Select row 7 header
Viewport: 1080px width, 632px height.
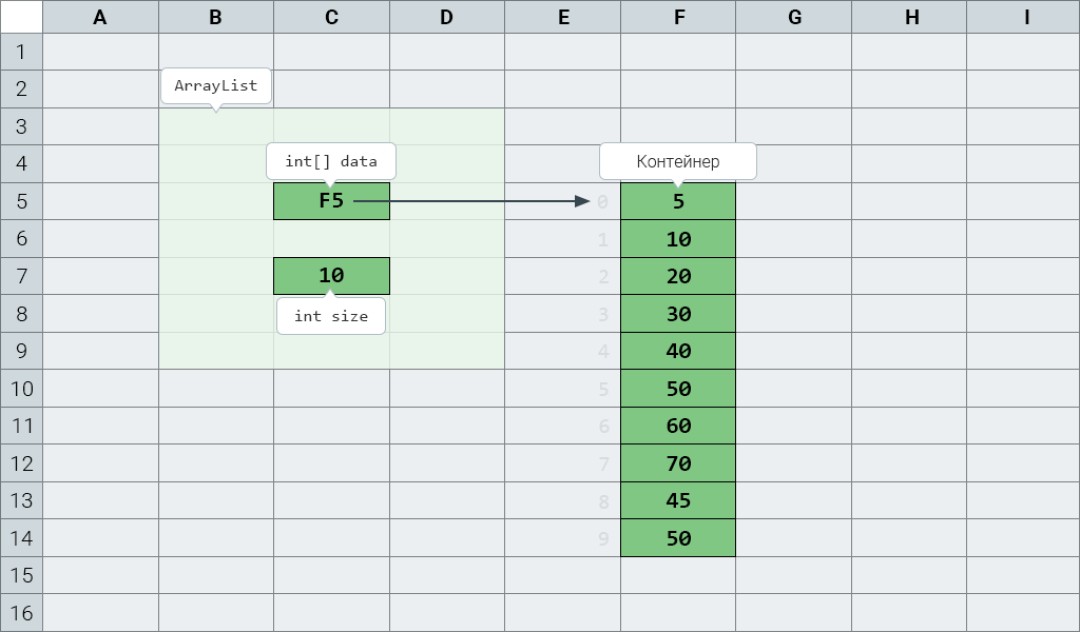(x=21, y=276)
